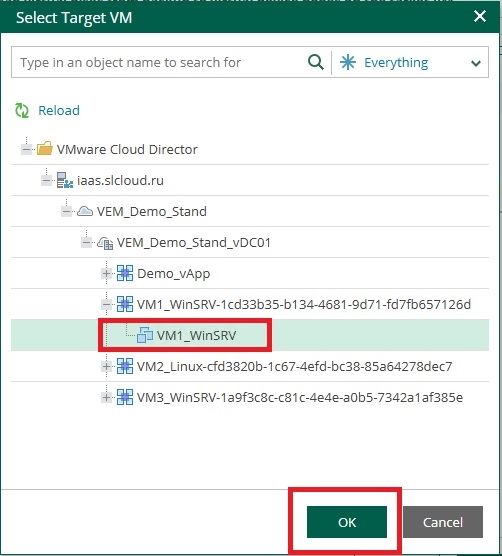Select the VM1_WinSRV virtual machine row
The height and width of the screenshot is (556, 502).
pyautogui.click(x=250, y=335)
